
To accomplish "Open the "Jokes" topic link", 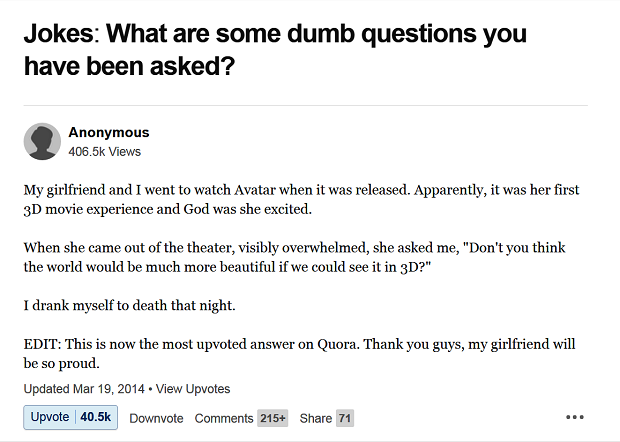I will click(58, 34).
